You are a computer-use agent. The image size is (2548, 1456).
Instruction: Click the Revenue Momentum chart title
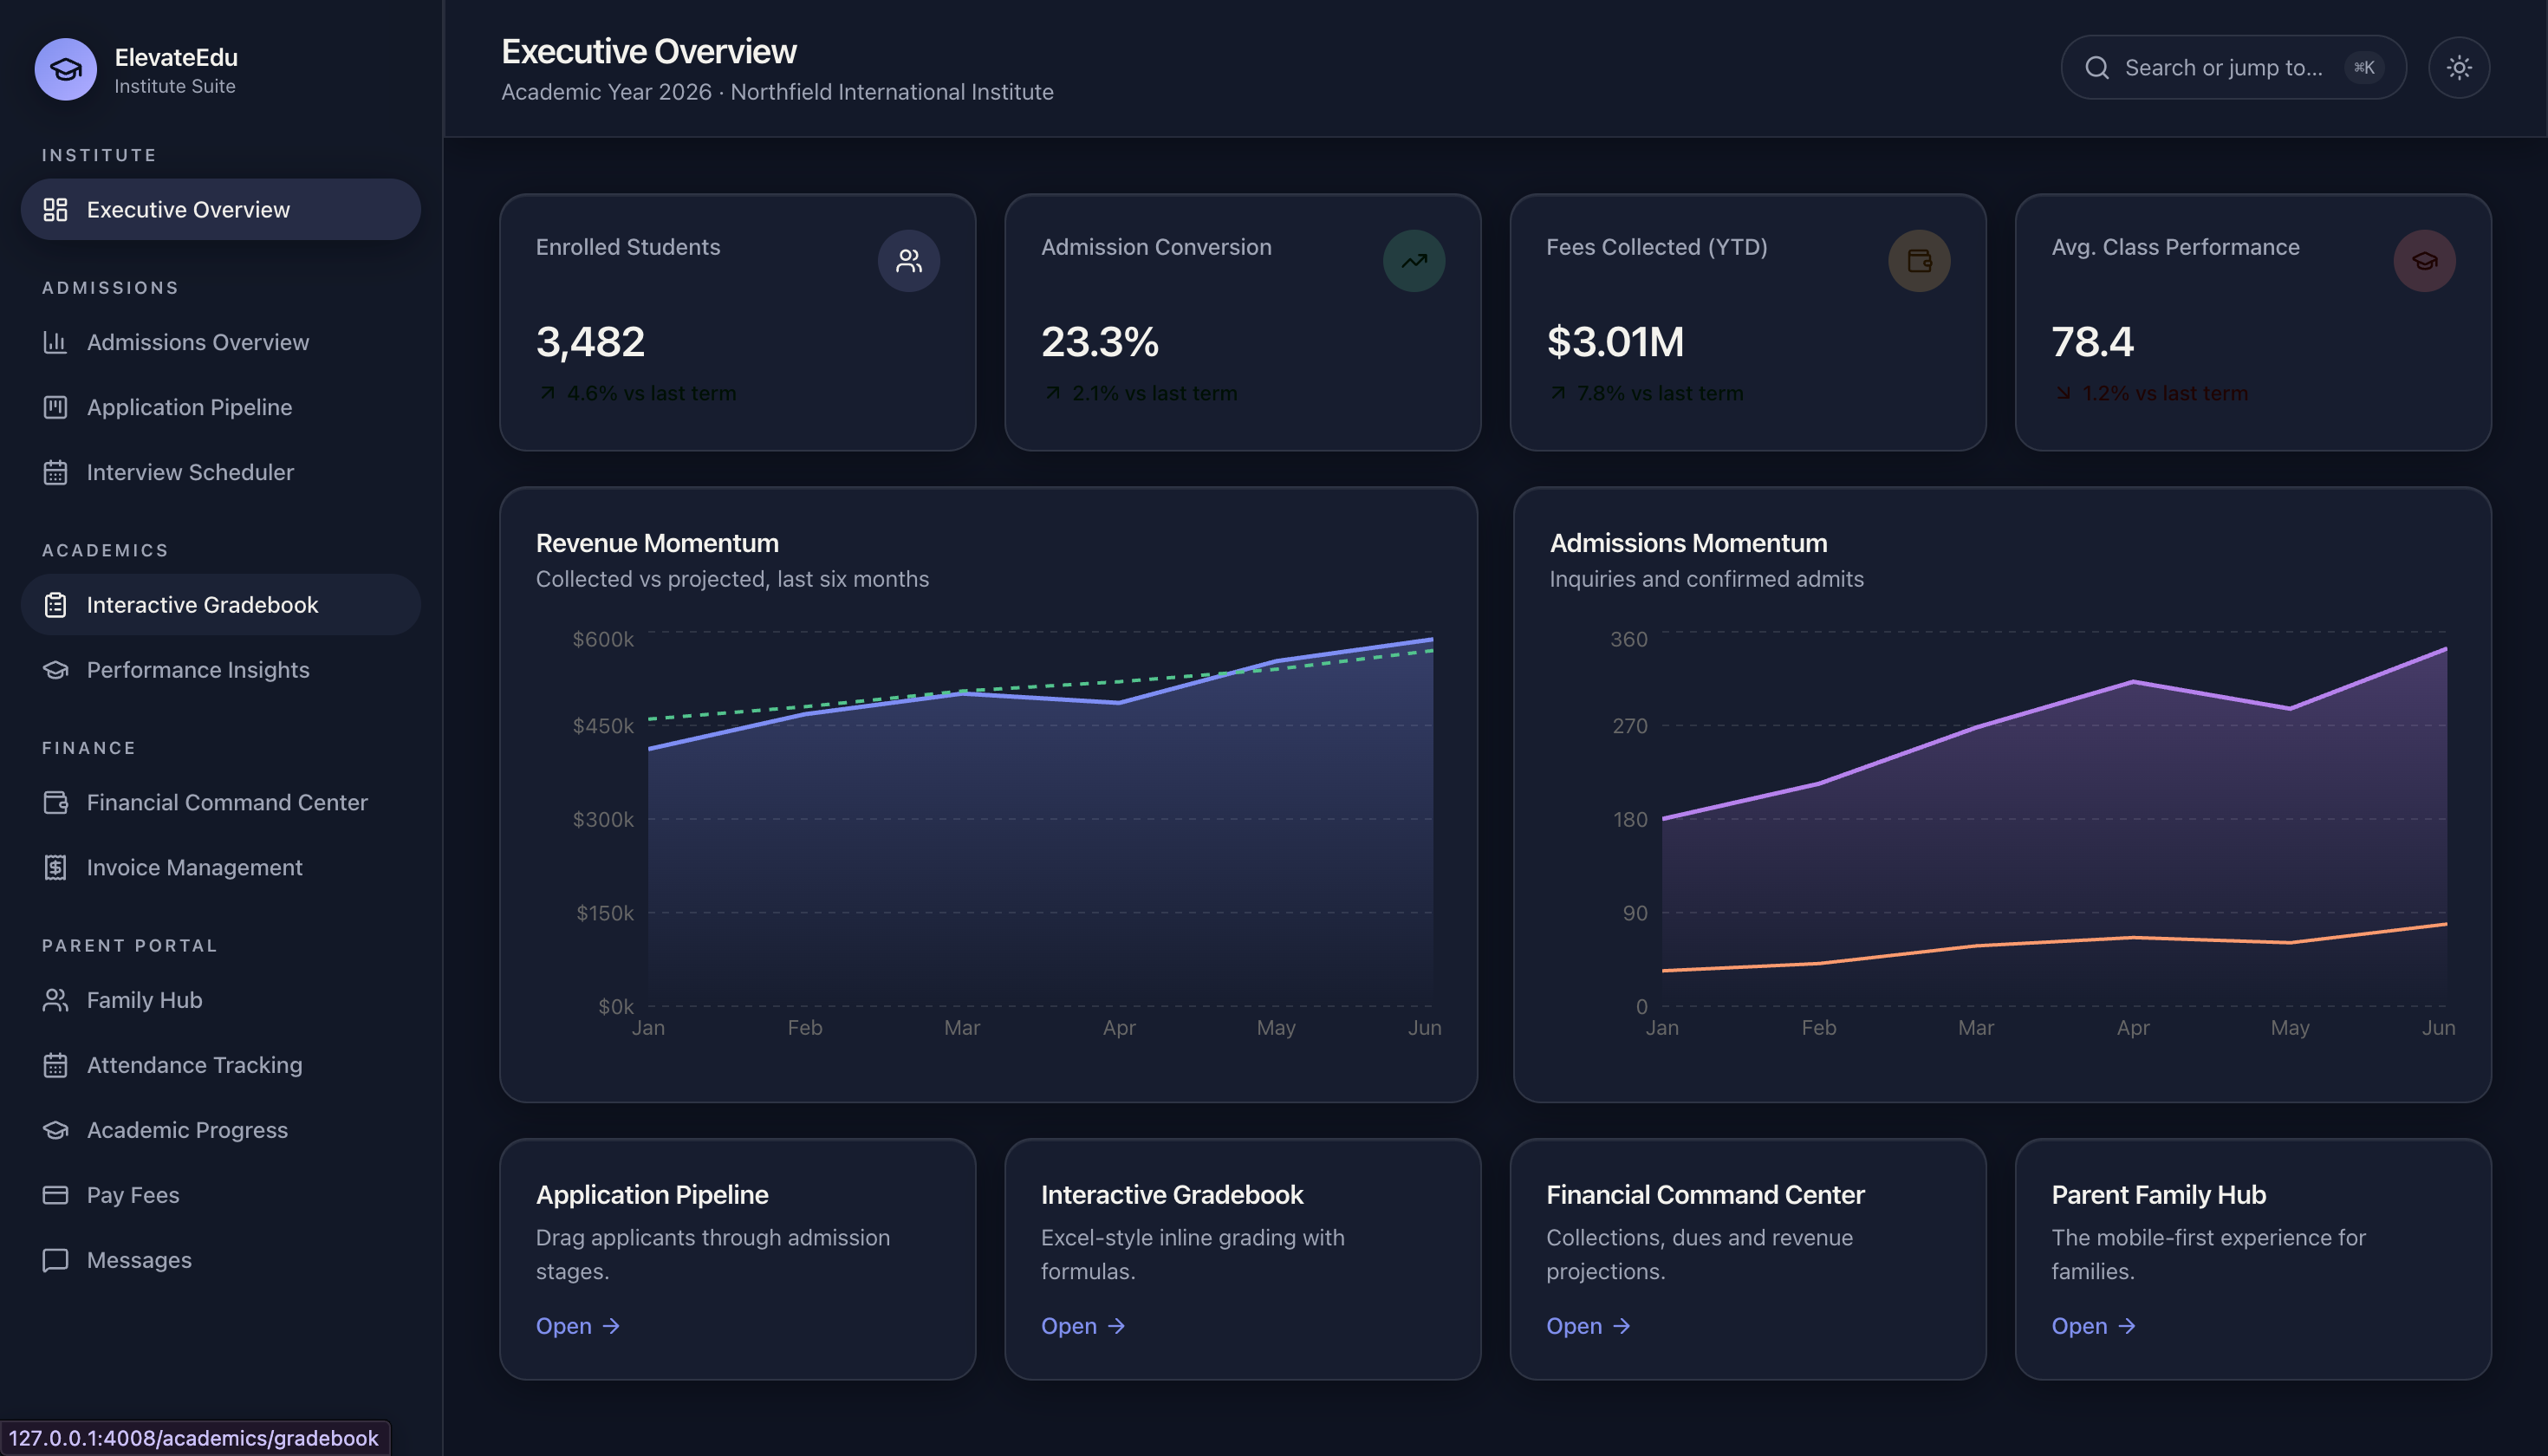coord(657,543)
